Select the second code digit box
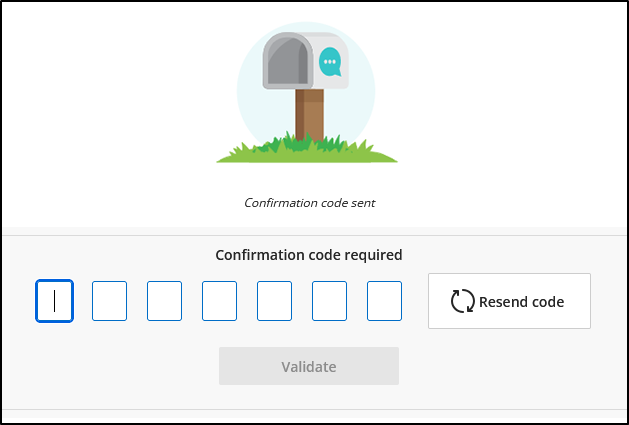 pyautogui.click(x=109, y=300)
